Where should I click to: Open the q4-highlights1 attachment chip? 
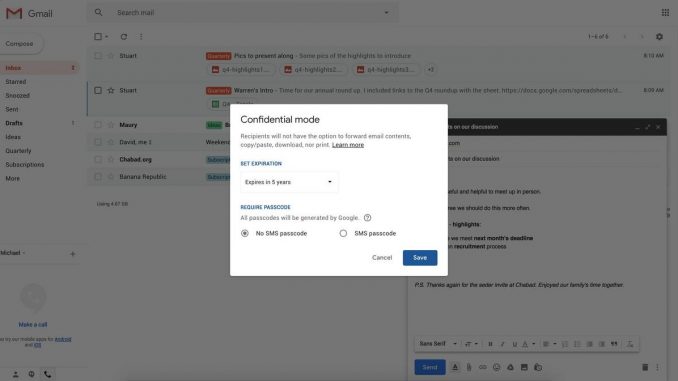[x=241, y=70]
